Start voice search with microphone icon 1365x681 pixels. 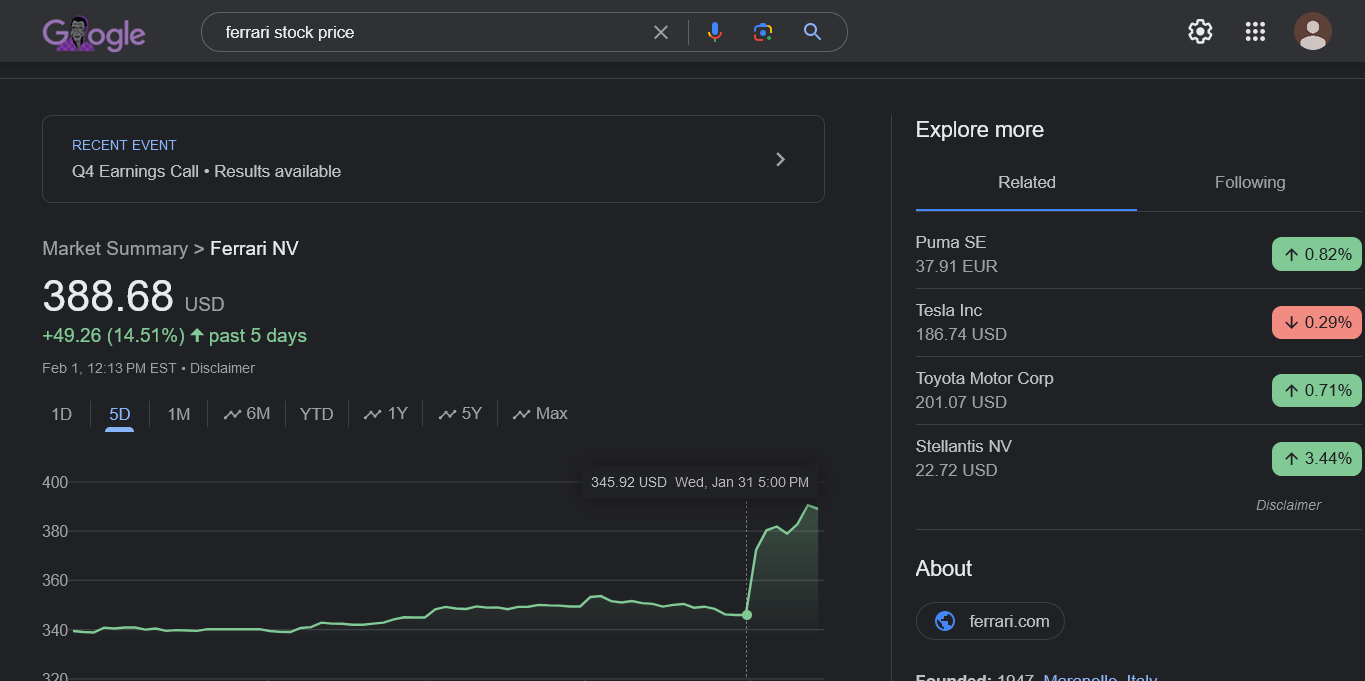(x=714, y=32)
